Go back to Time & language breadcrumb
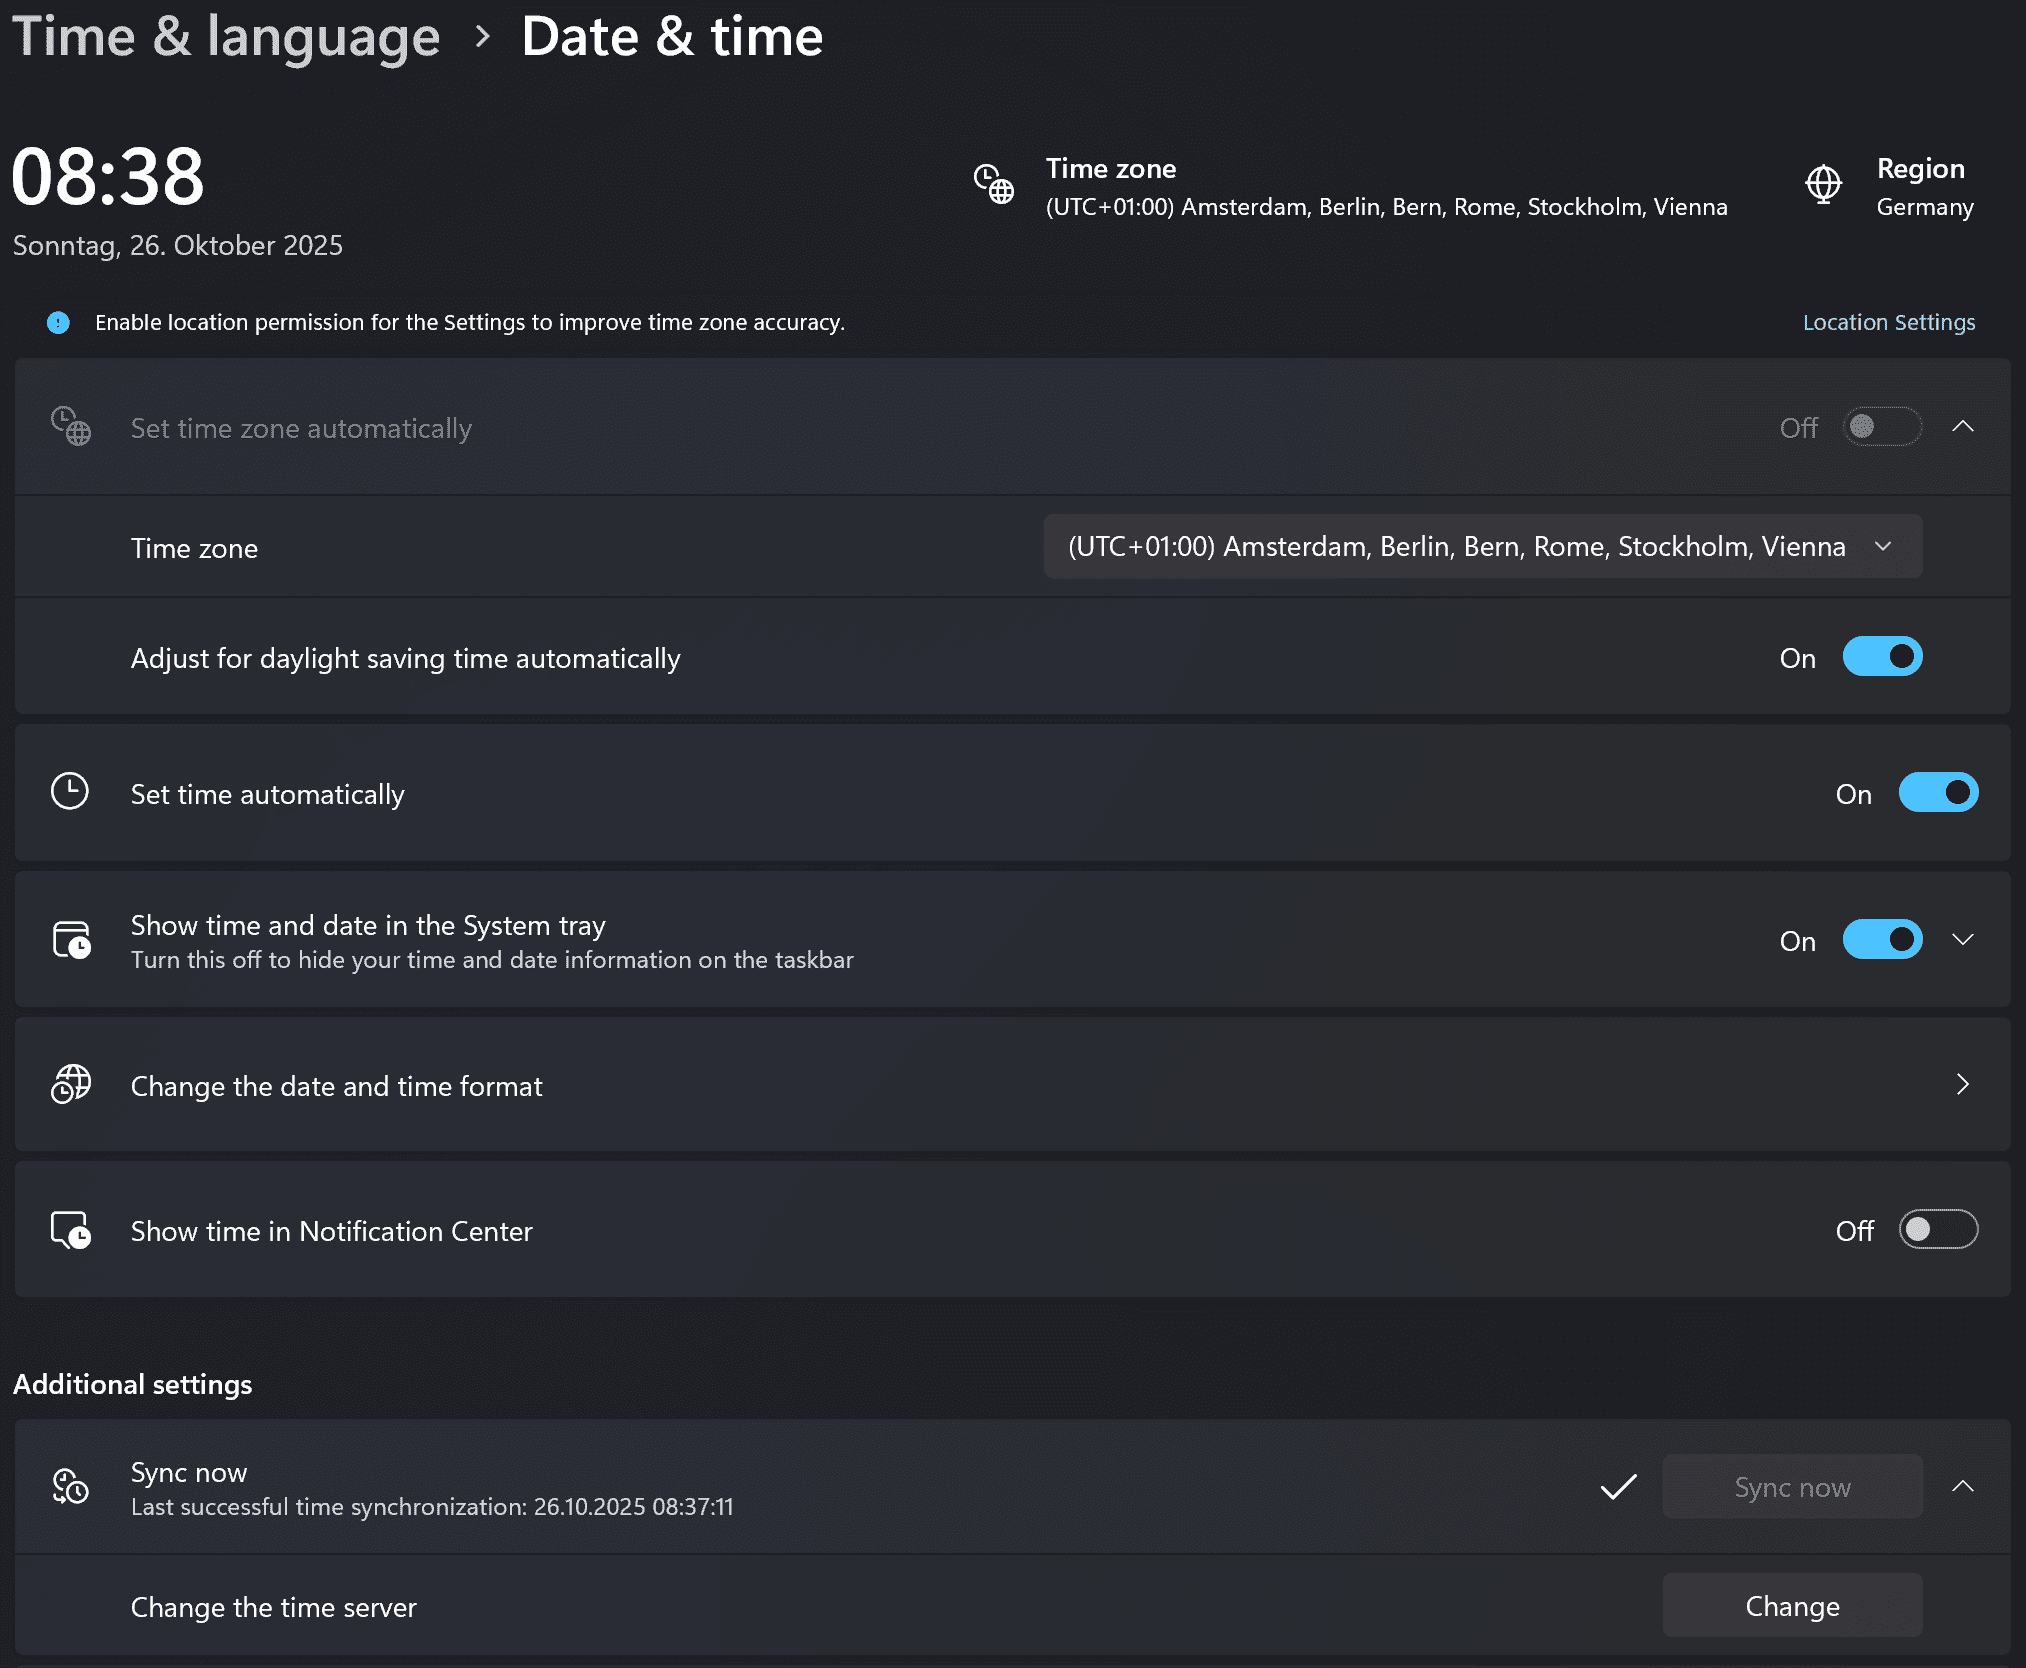 click(x=226, y=37)
